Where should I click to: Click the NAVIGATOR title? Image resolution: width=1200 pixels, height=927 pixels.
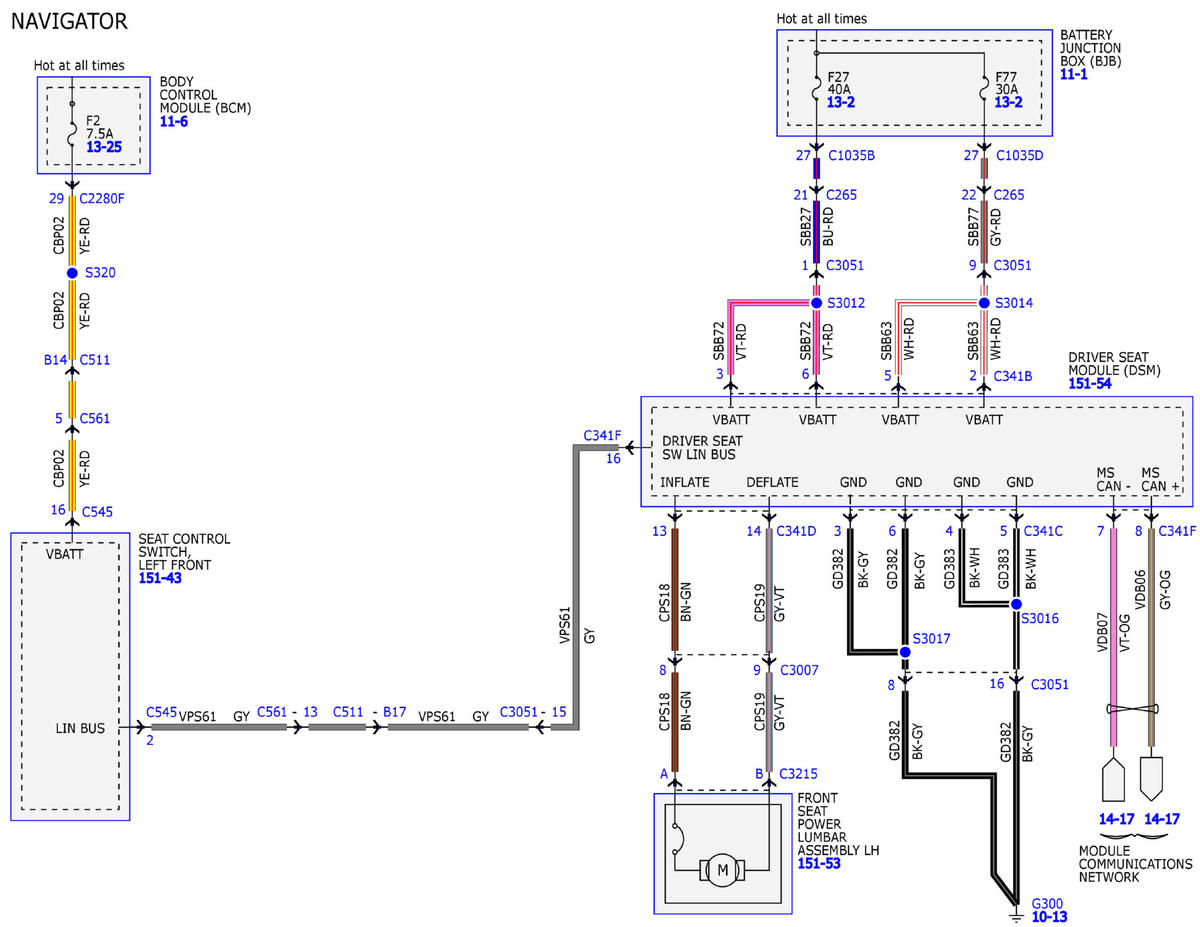point(69,20)
